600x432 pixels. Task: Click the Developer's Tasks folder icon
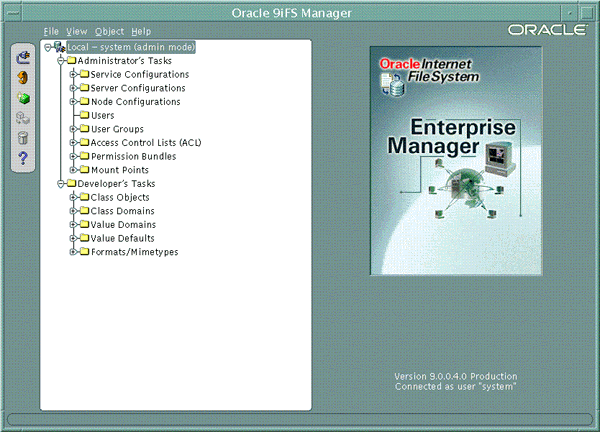[72, 183]
